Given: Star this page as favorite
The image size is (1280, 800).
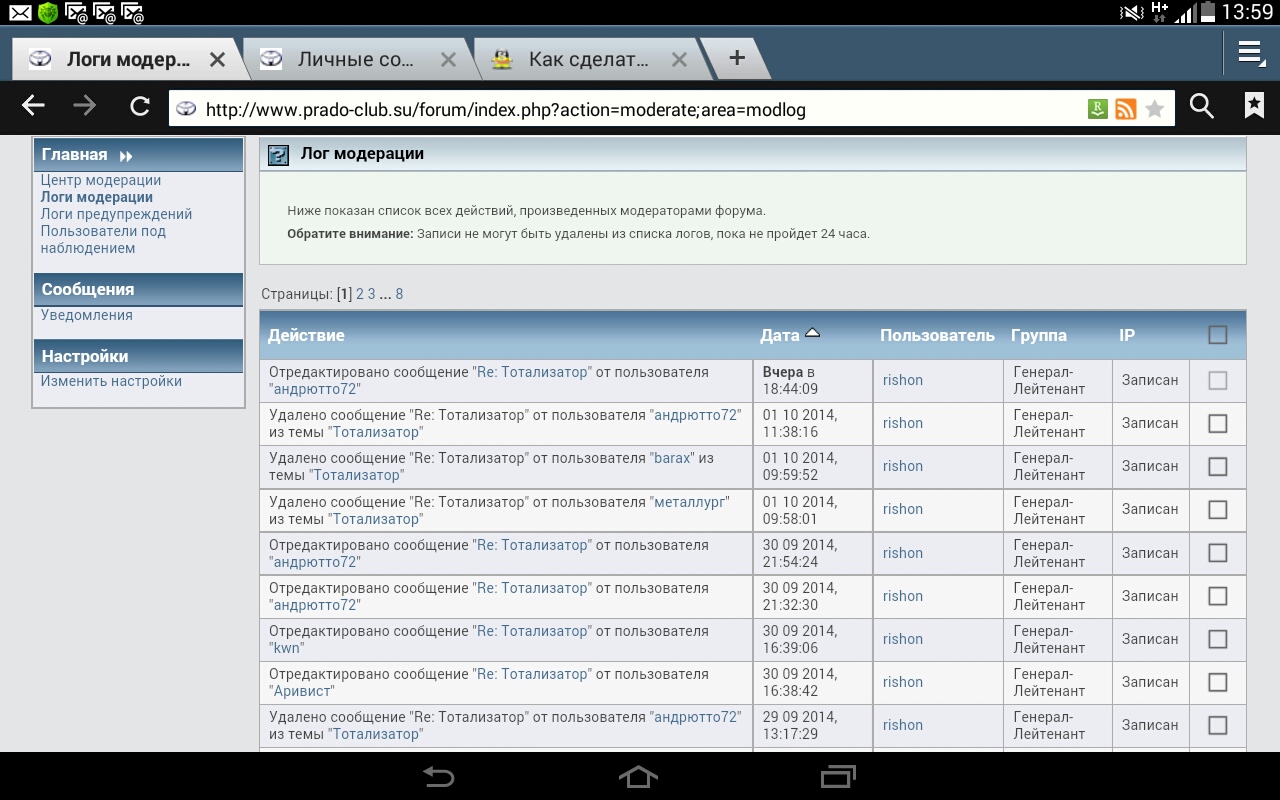Looking at the screenshot, I should click(1155, 109).
